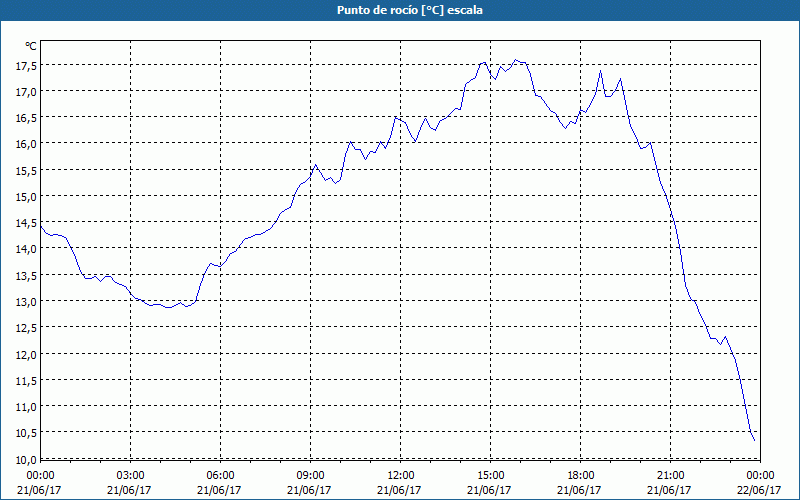Click the 16,0 y-axis label
This screenshot has height=500, width=800.
26,144
